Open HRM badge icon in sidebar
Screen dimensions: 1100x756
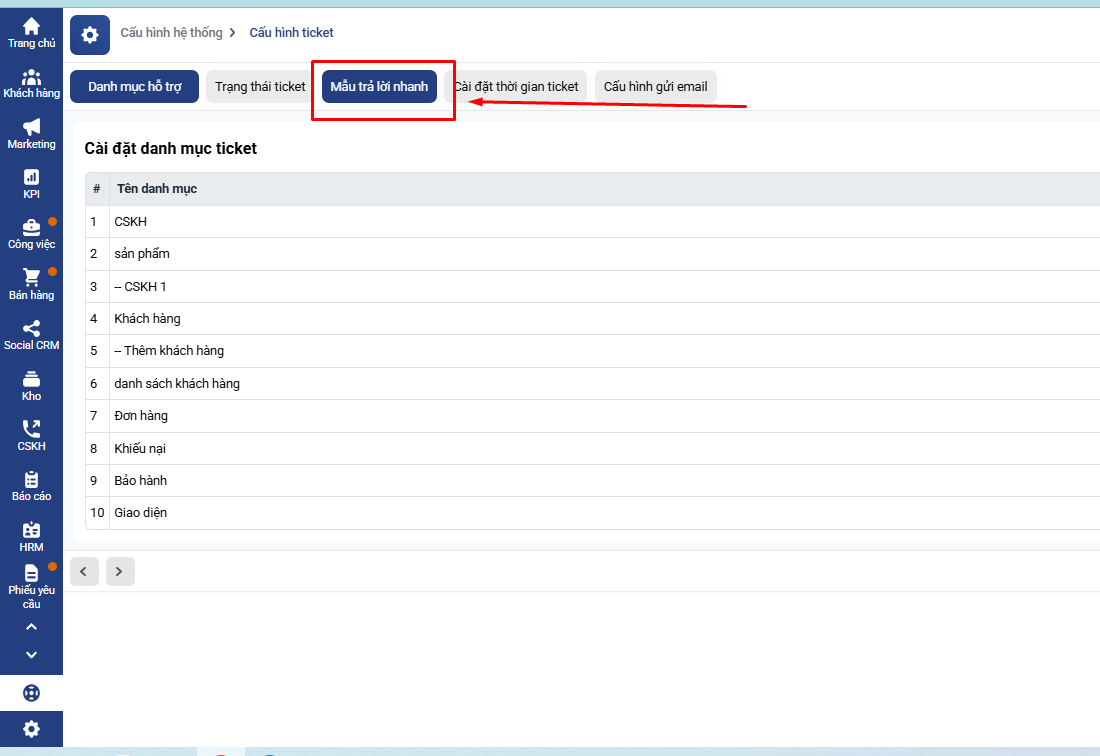[x=31, y=531]
